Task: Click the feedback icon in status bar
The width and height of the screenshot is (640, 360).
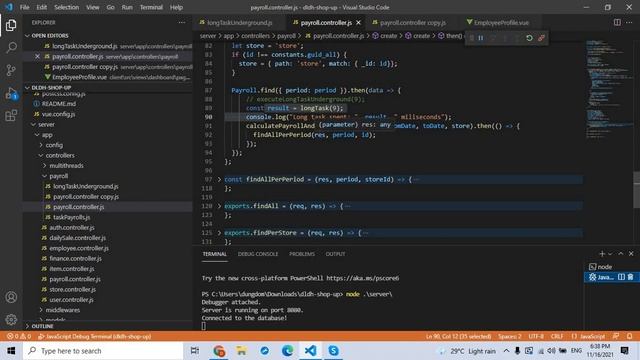Action: [616, 336]
